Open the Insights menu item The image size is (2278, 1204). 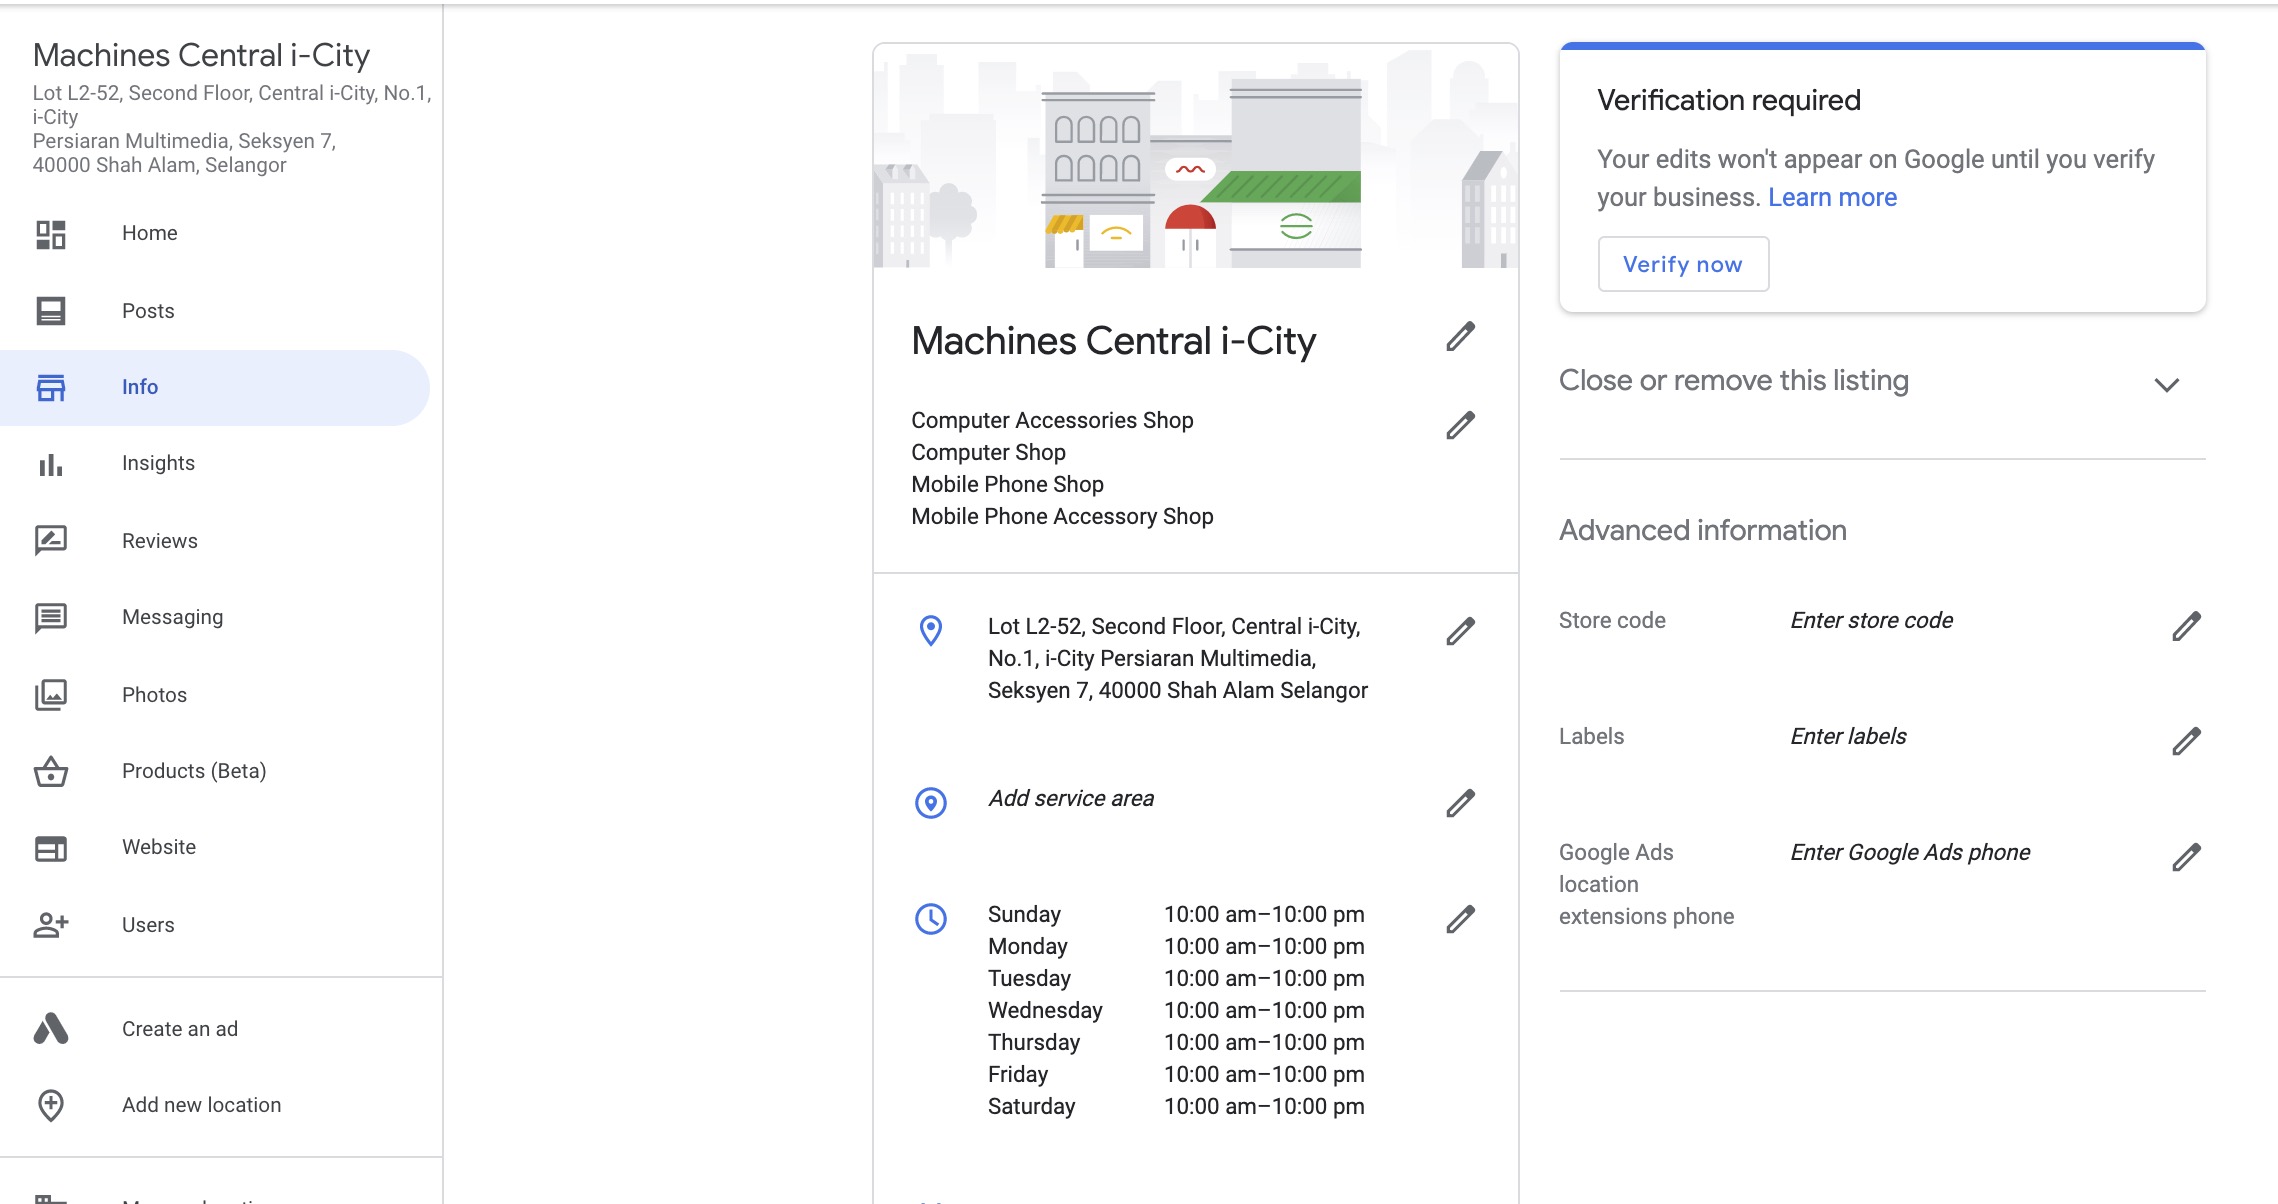(x=215, y=464)
